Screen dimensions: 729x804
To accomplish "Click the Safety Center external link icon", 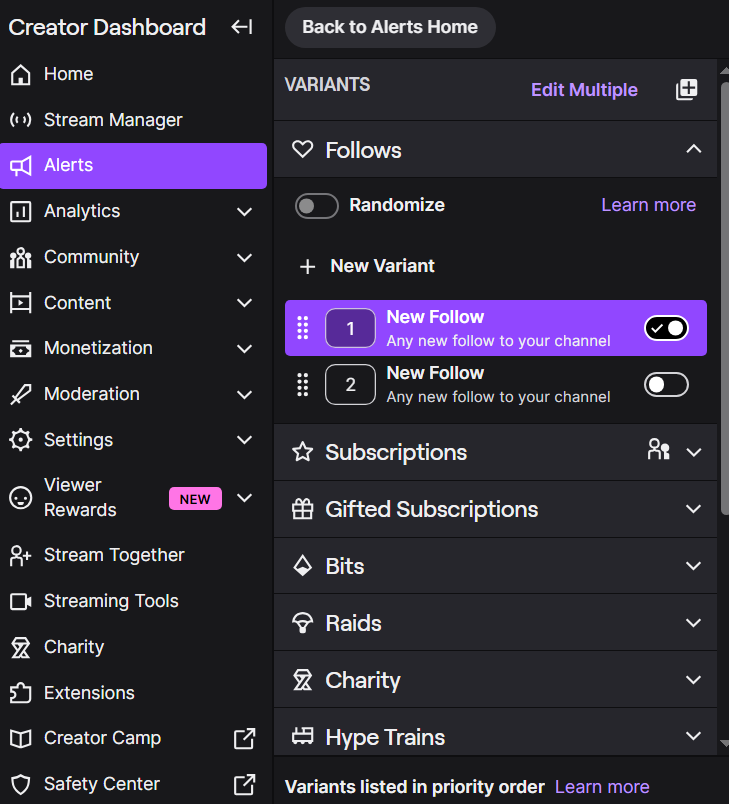I will [244, 784].
